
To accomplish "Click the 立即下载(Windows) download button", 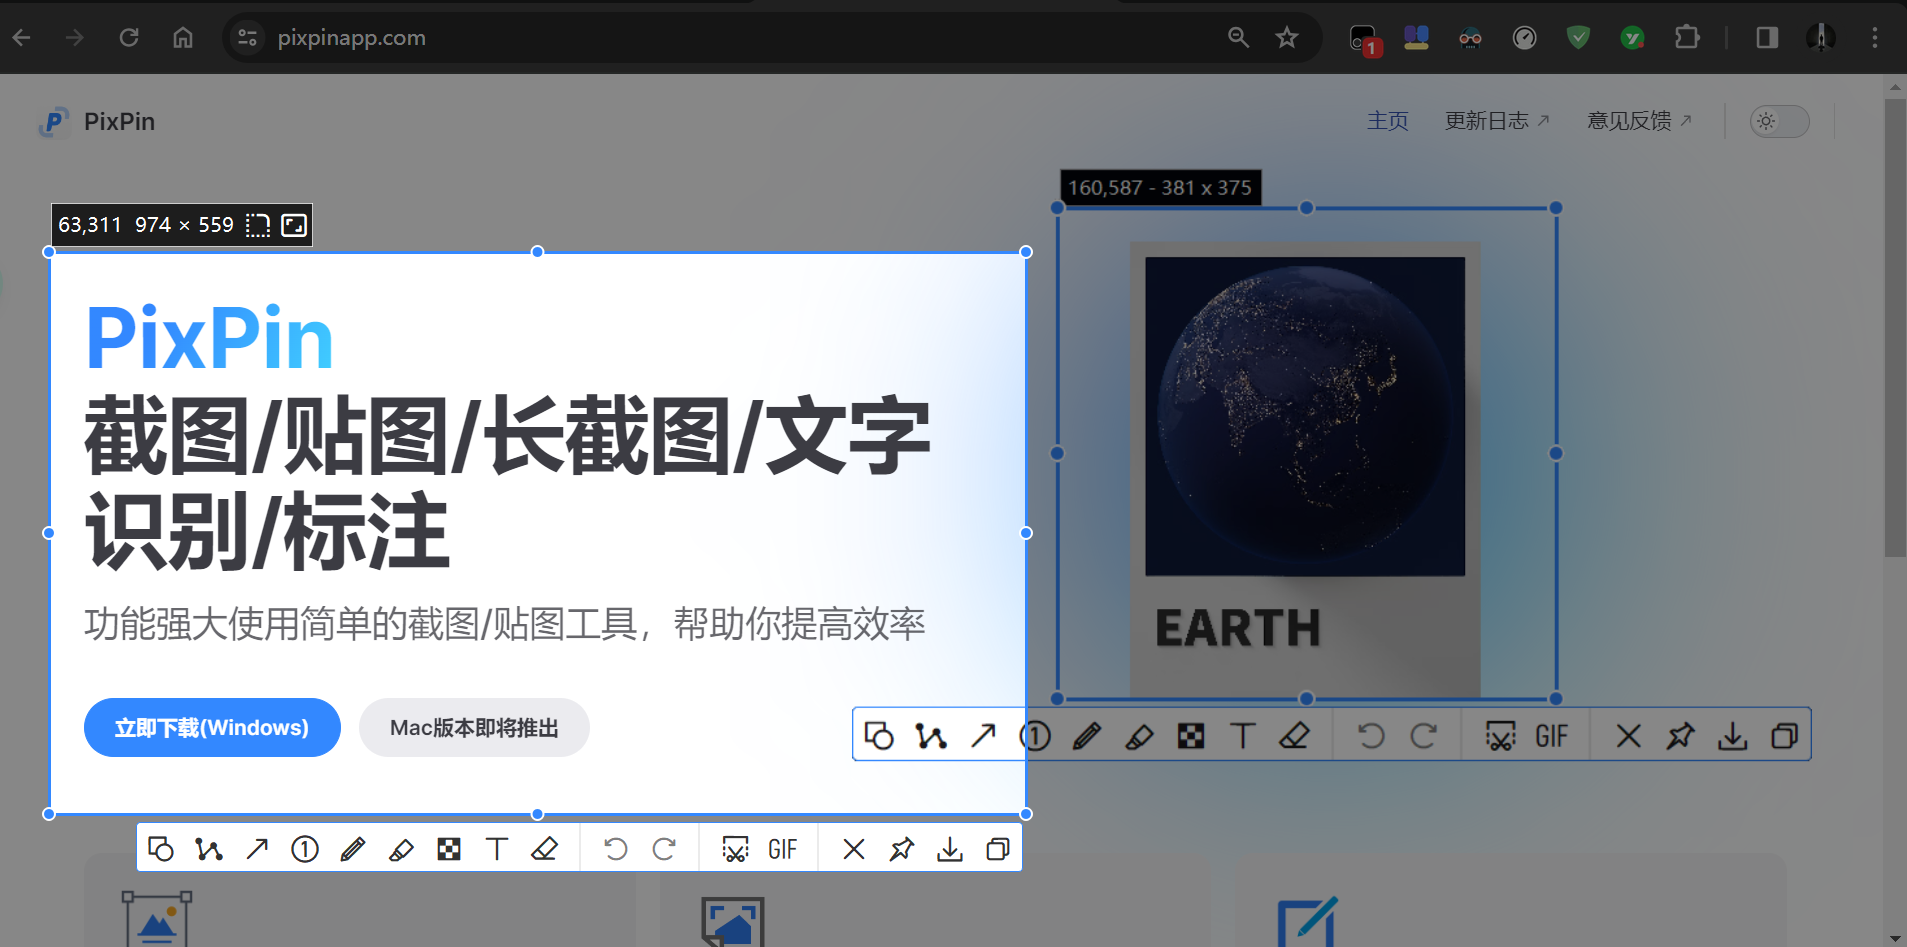I will [x=211, y=727].
